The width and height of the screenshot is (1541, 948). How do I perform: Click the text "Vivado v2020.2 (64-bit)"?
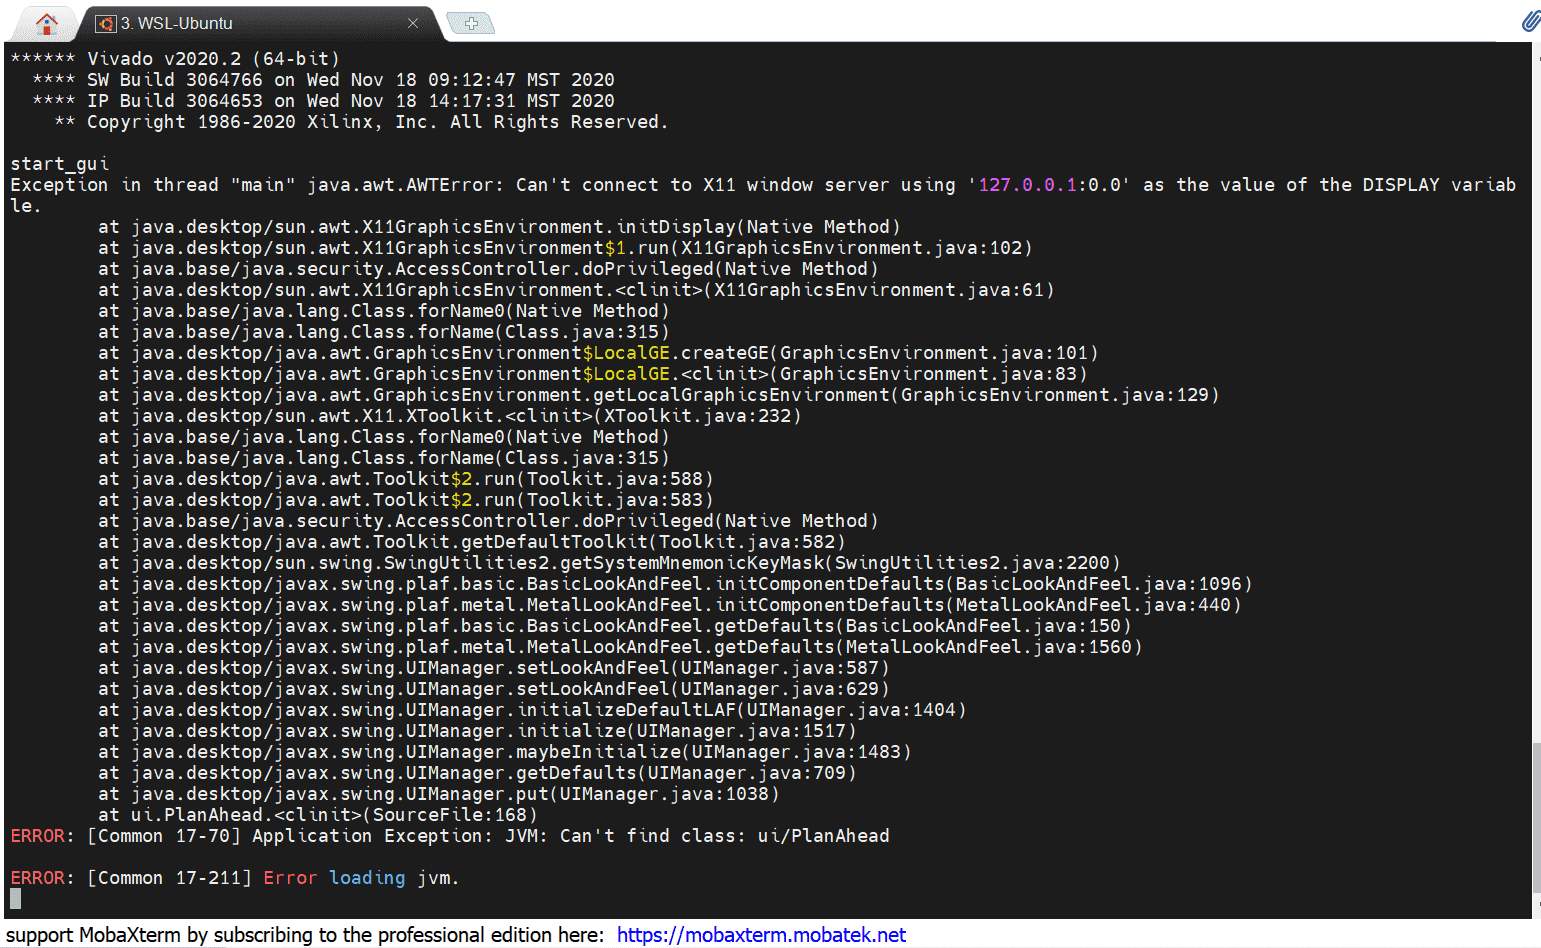[214, 59]
